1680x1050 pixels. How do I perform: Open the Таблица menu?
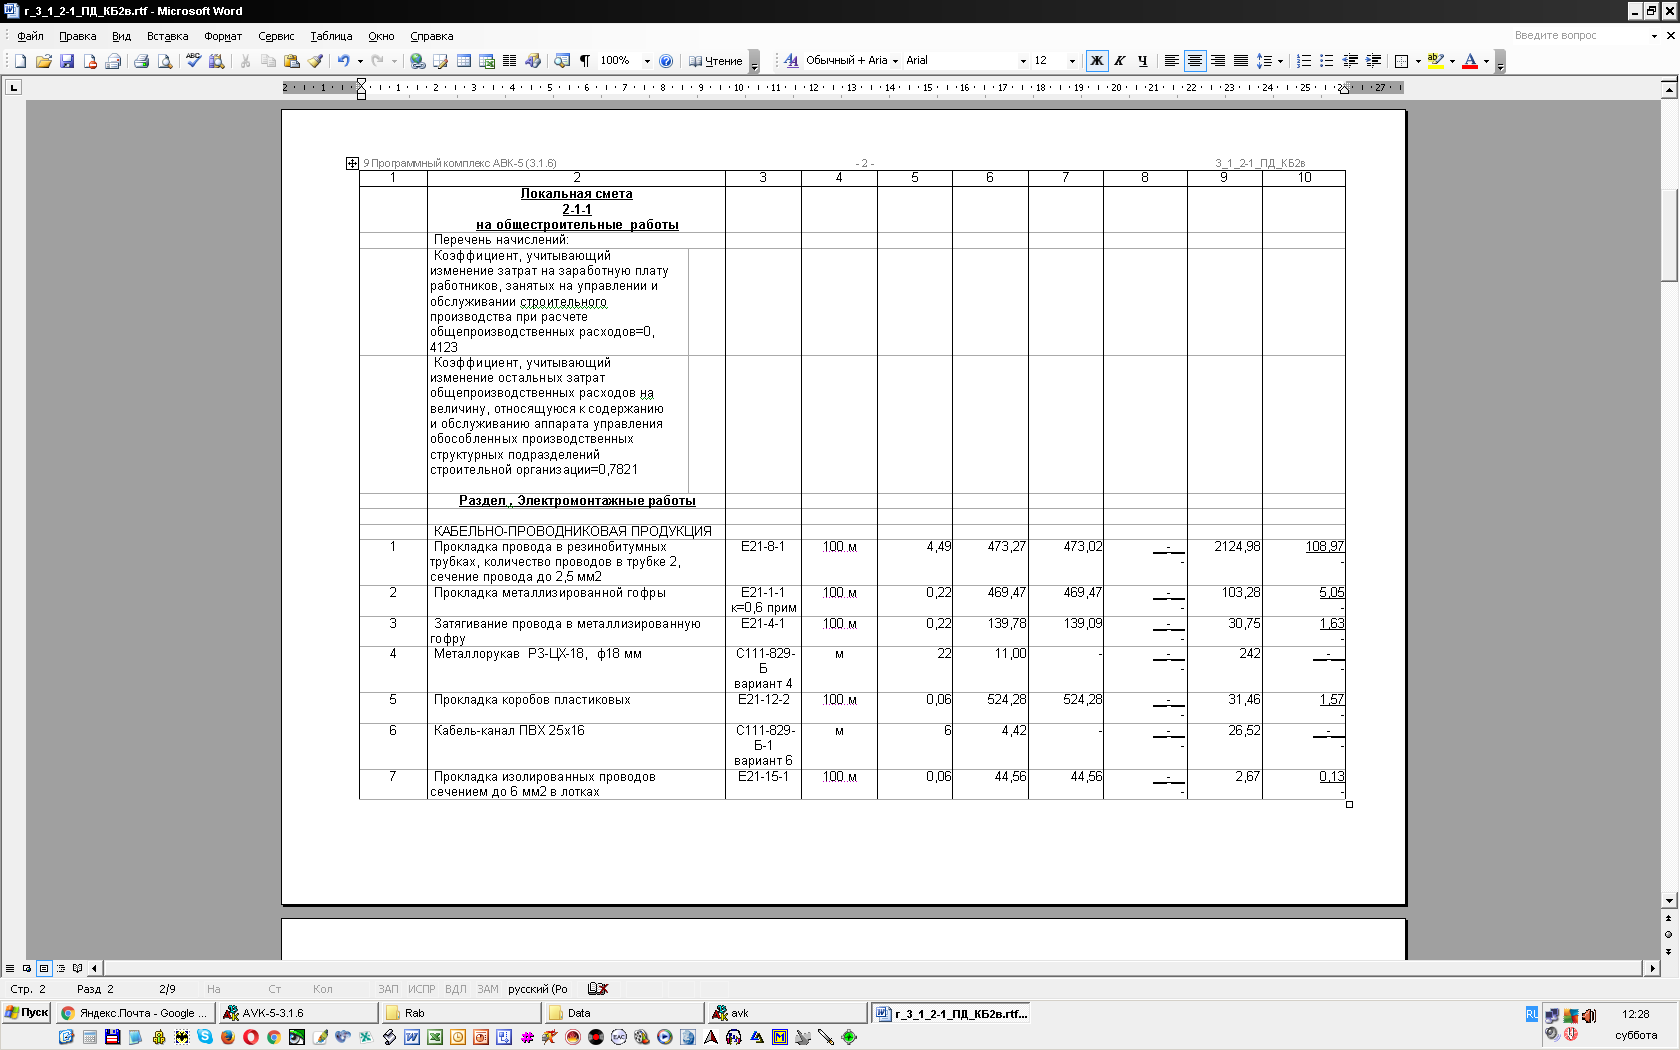(x=331, y=36)
